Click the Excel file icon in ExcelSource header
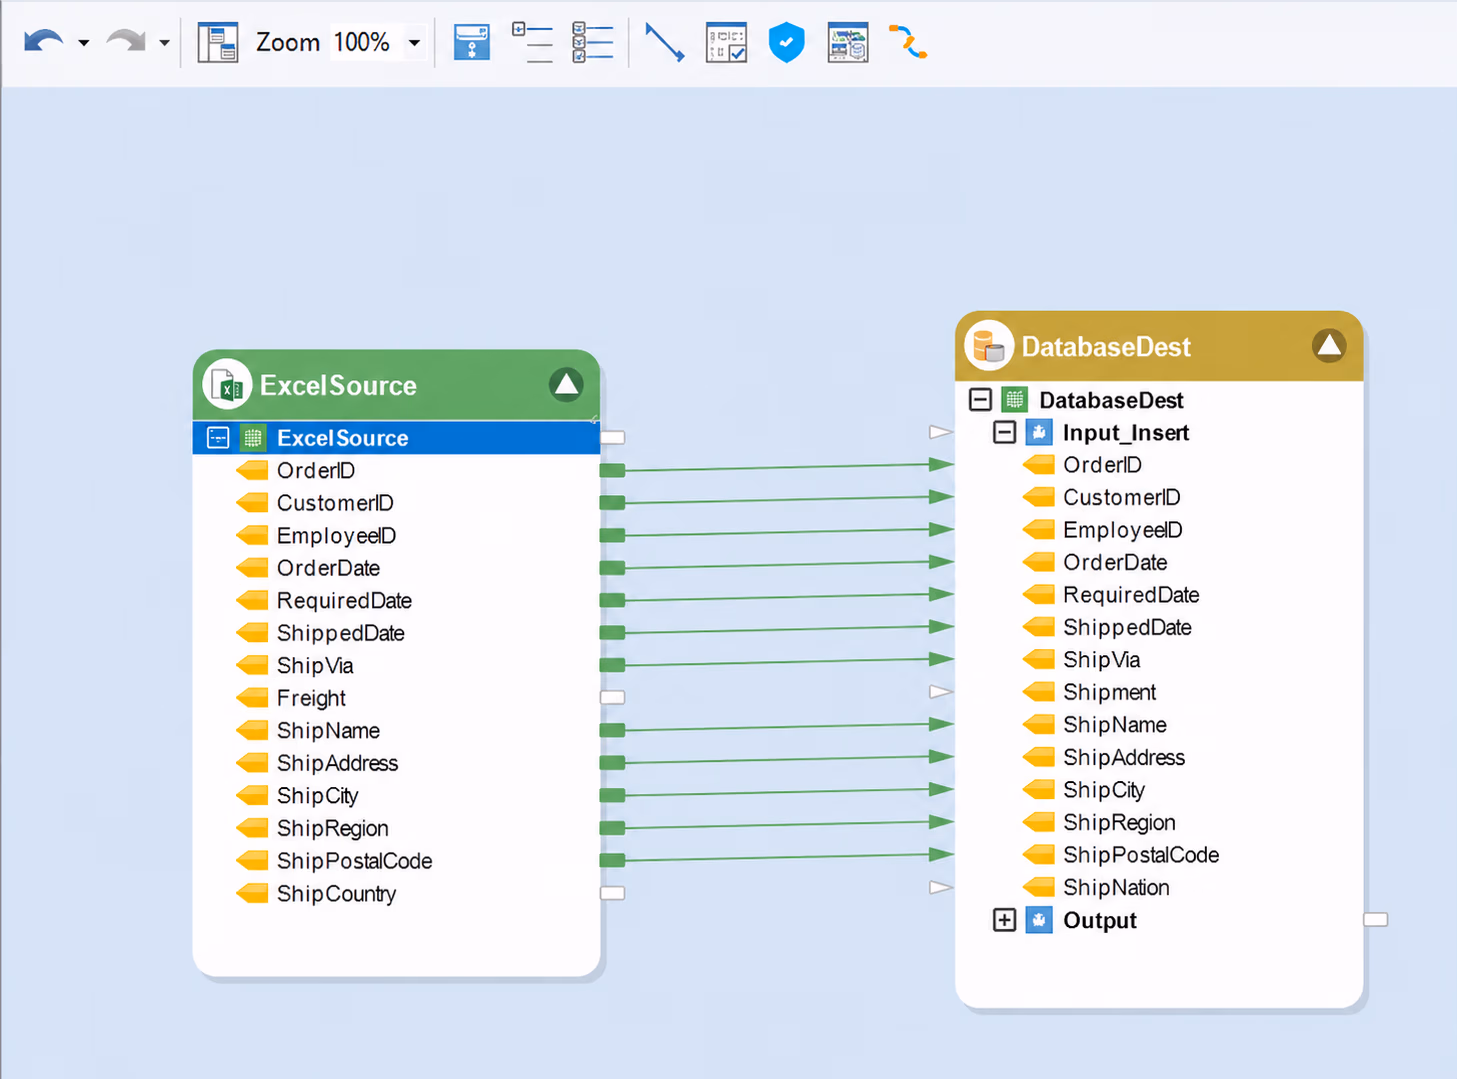 [227, 385]
